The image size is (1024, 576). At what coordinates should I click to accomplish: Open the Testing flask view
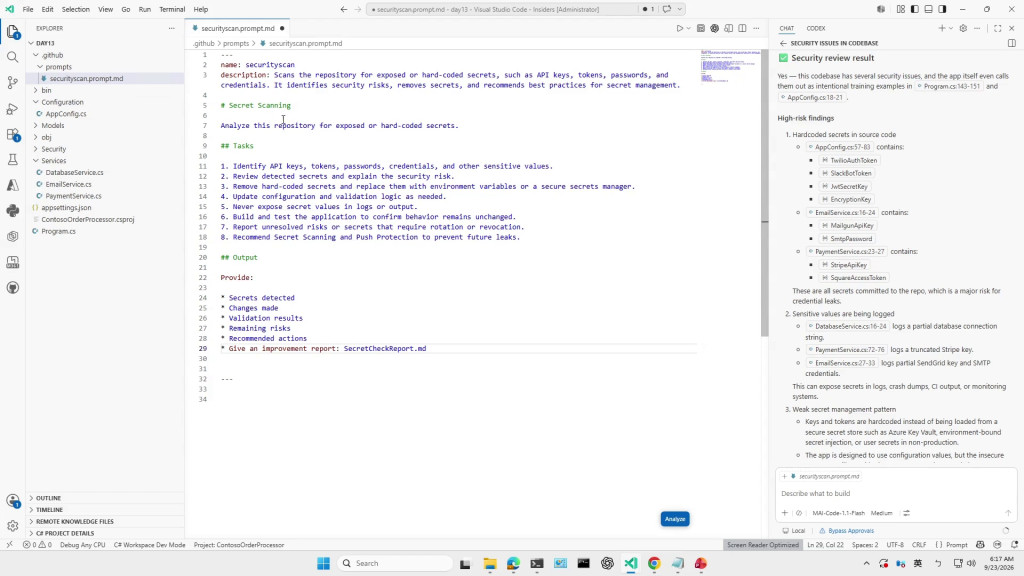point(12,159)
